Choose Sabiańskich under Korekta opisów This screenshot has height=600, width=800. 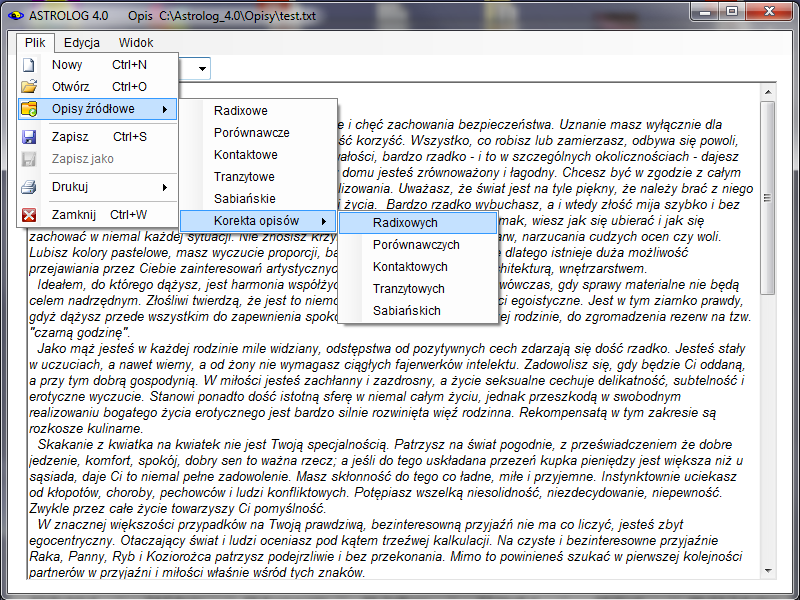[418, 311]
